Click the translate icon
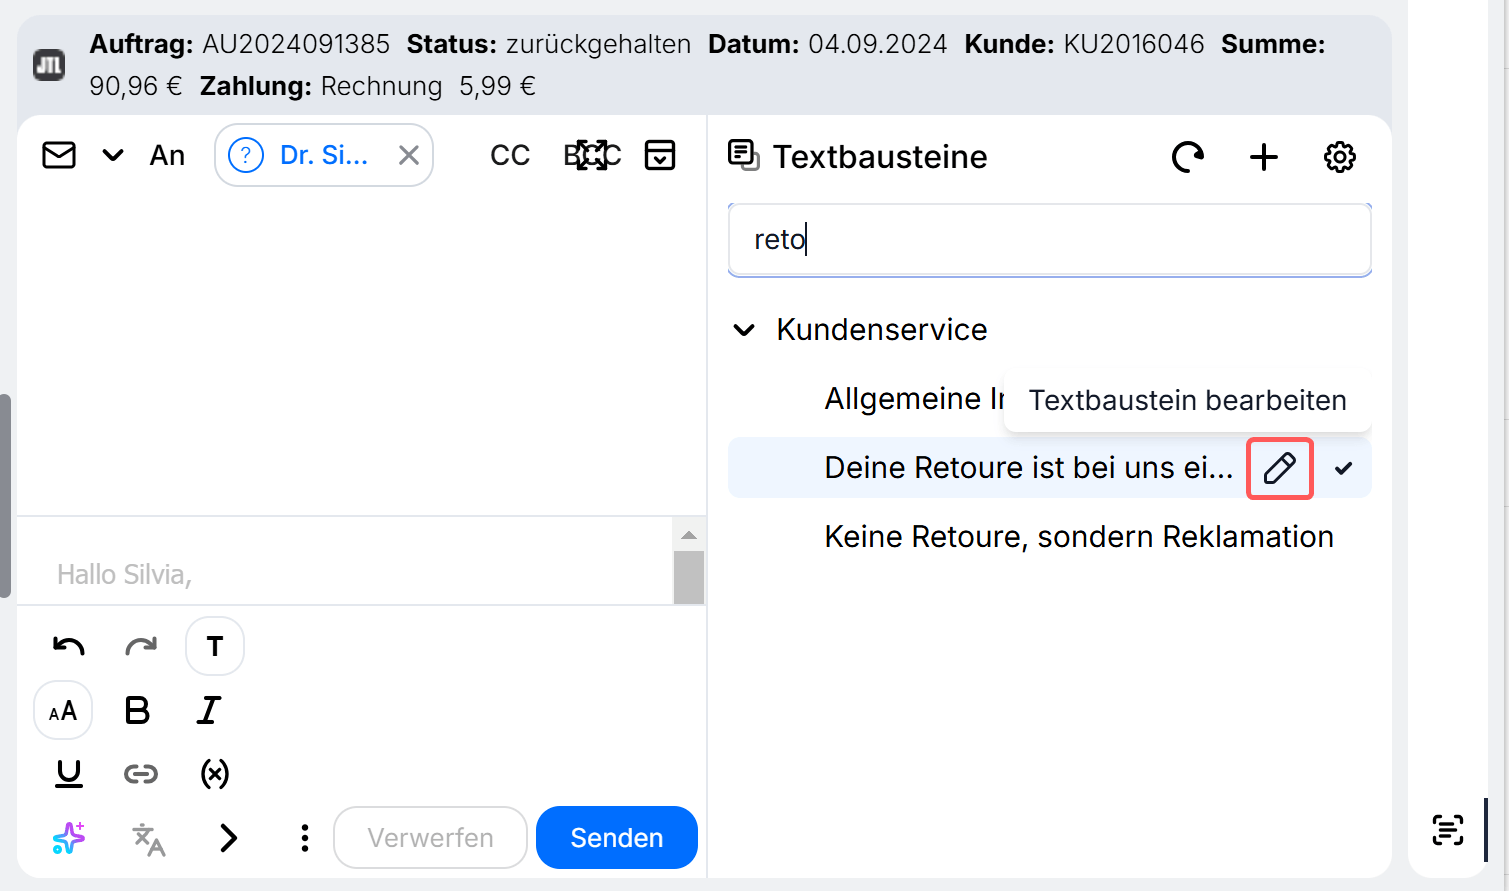Image resolution: width=1509 pixels, height=891 pixels. [149, 839]
